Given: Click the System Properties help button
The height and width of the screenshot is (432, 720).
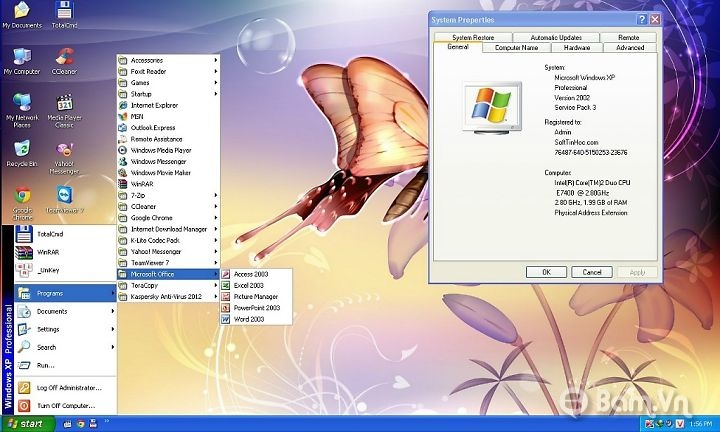Looking at the screenshot, I should (x=641, y=19).
